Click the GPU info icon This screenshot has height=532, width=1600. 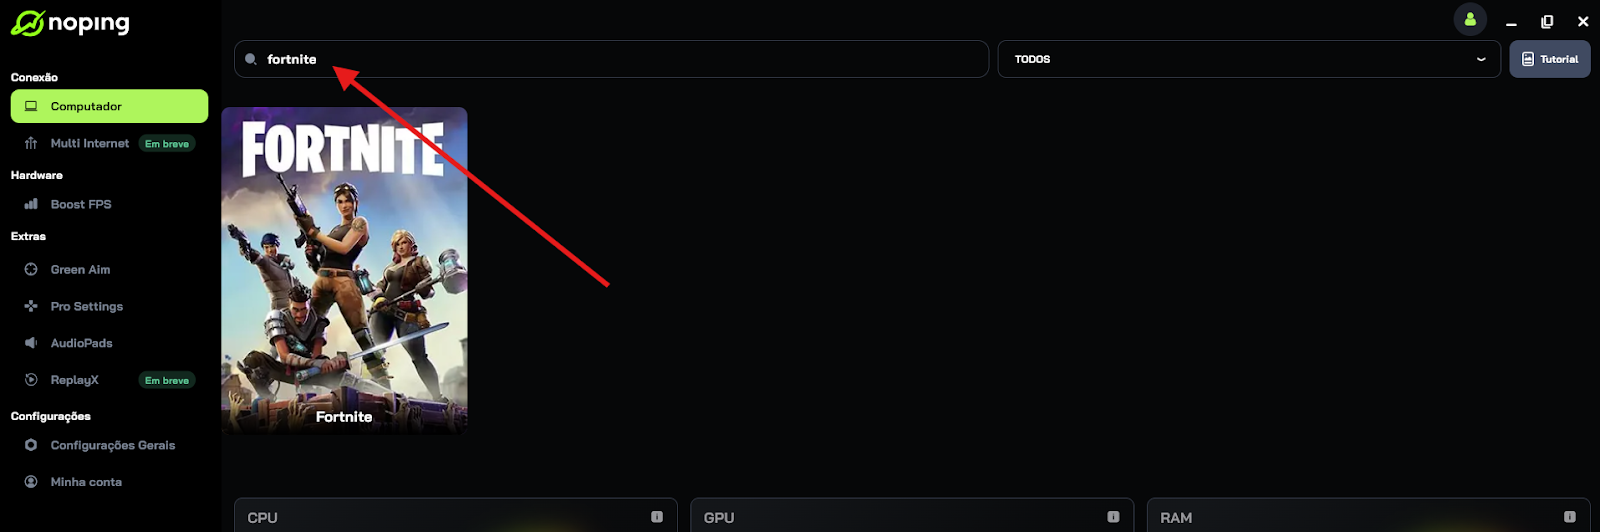point(1113,517)
